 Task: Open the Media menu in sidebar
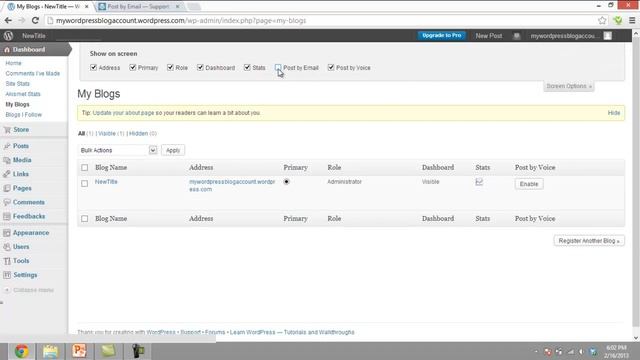click(22, 160)
